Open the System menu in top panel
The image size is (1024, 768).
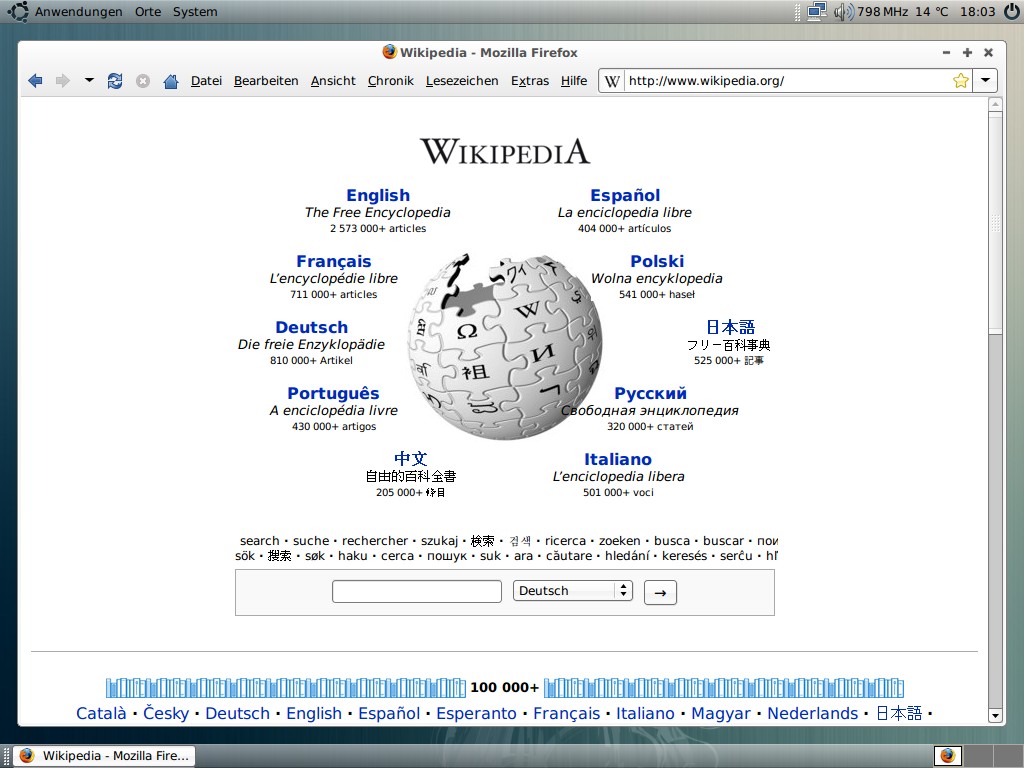(x=195, y=12)
